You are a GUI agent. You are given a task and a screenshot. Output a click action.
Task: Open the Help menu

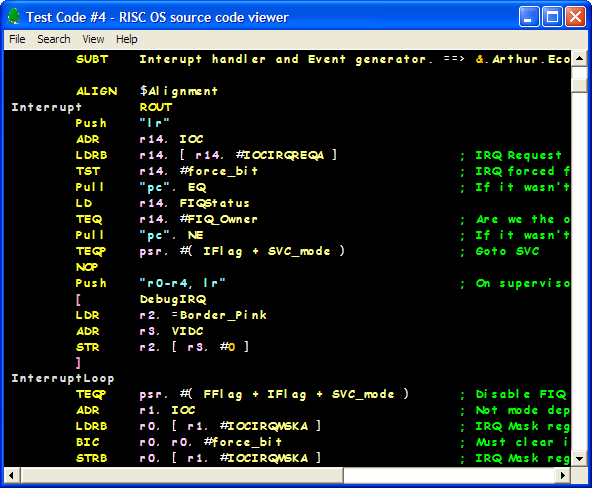(126, 39)
